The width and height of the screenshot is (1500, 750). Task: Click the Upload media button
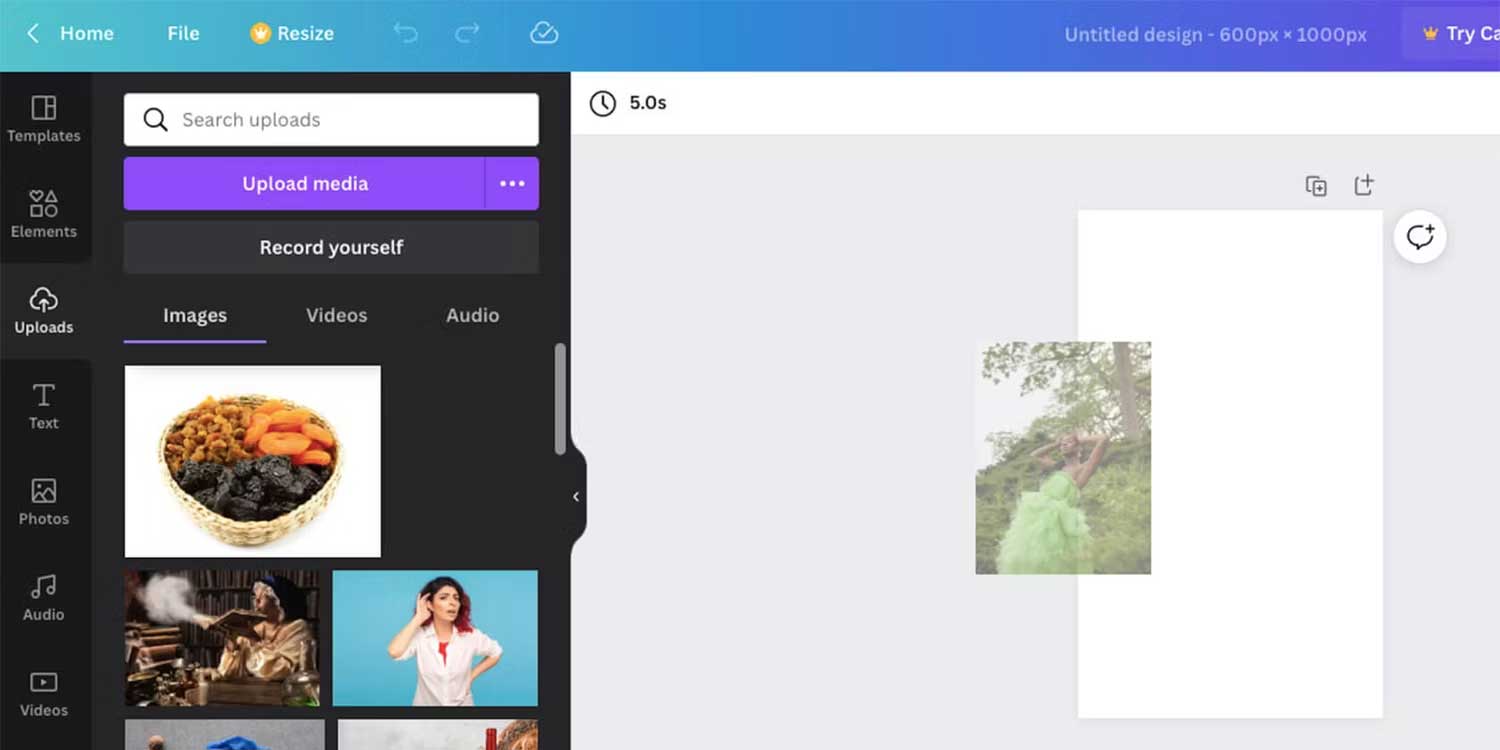pyautogui.click(x=305, y=183)
